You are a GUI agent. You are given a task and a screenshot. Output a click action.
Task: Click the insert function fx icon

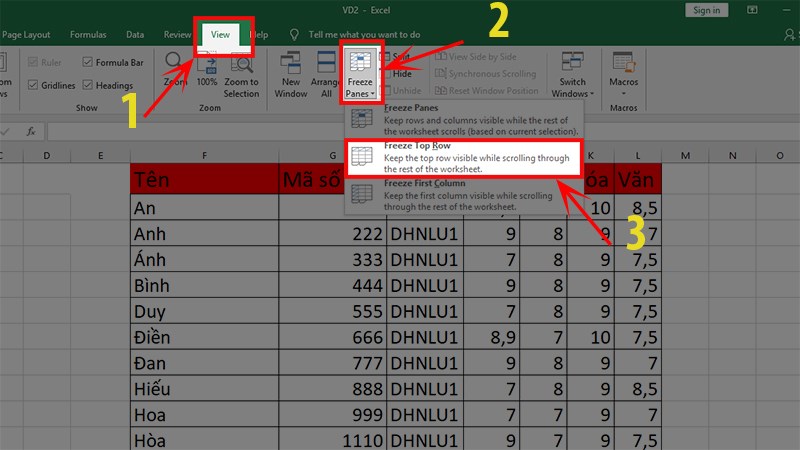31,132
